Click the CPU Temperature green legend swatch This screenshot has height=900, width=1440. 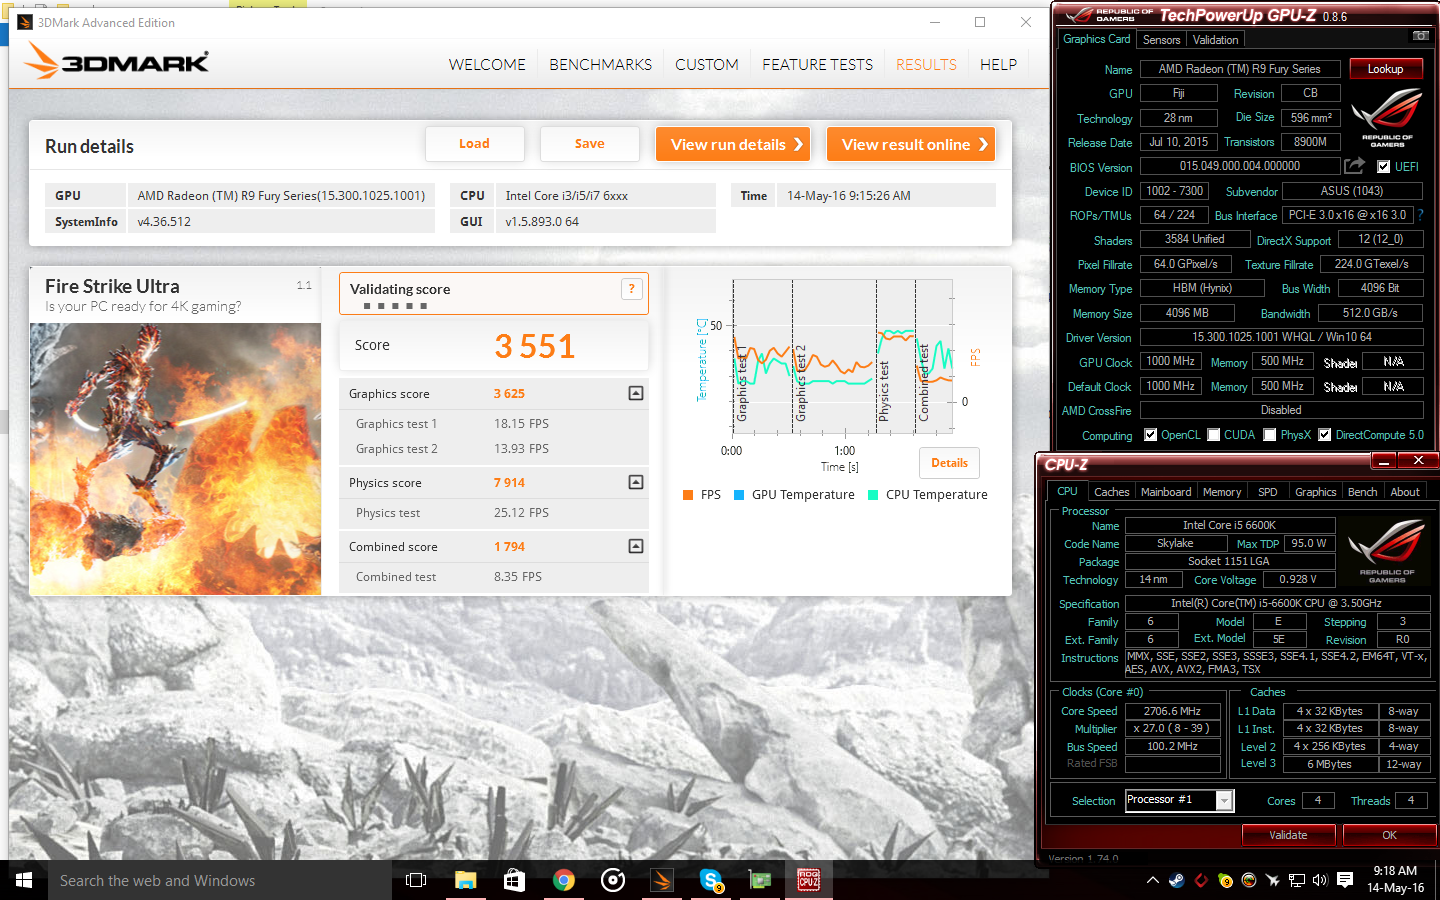point(873,495)
